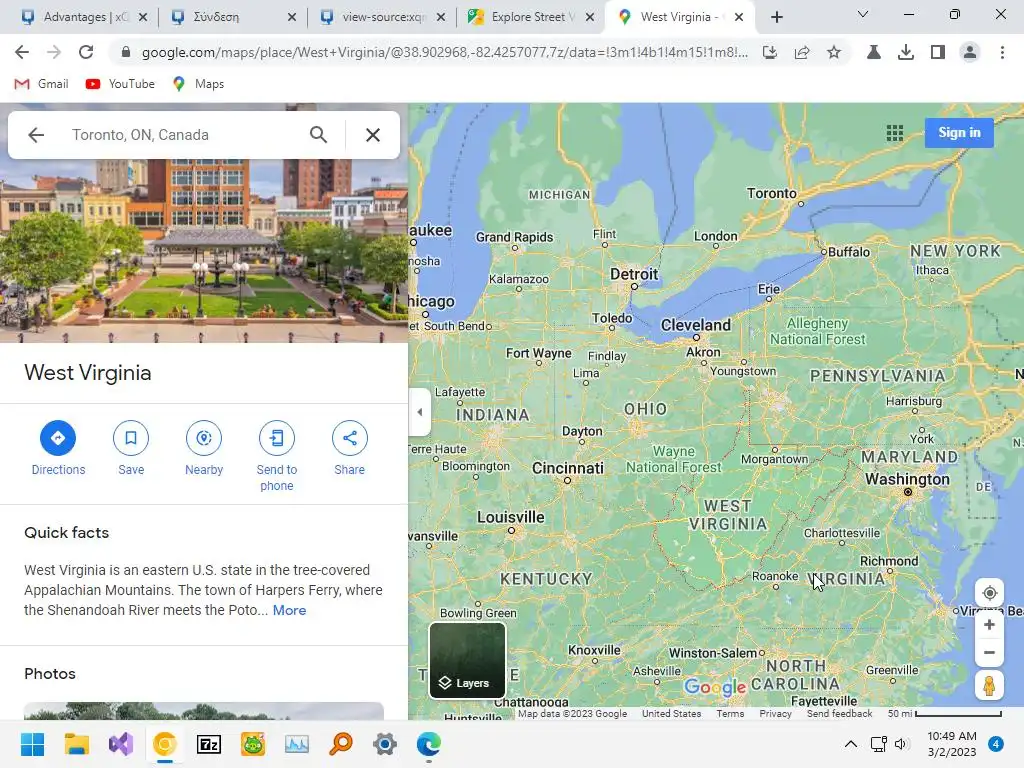Image resolution: width=1024 pixels, height=768 pixels.
Task: Open Visual Studio from the taskbar
Action: tap(121, 744)
